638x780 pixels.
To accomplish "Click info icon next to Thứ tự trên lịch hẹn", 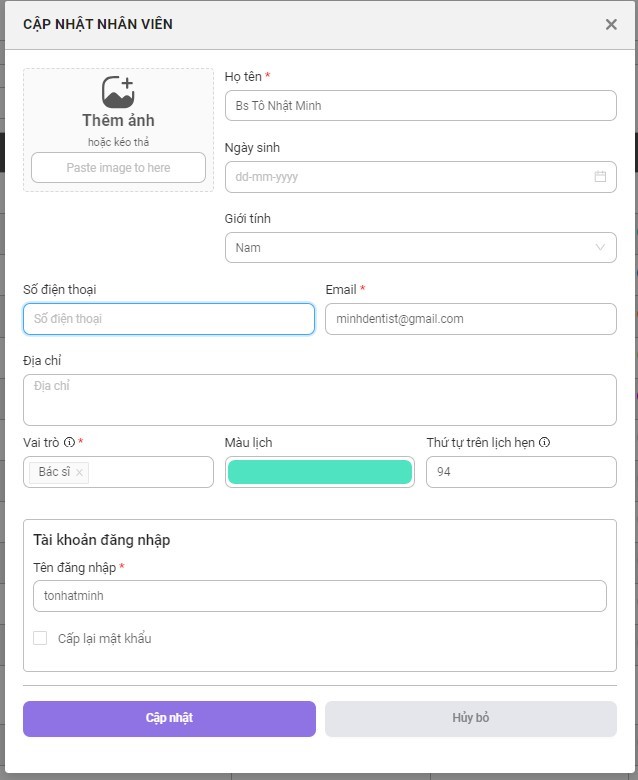I will coord(545,442).
